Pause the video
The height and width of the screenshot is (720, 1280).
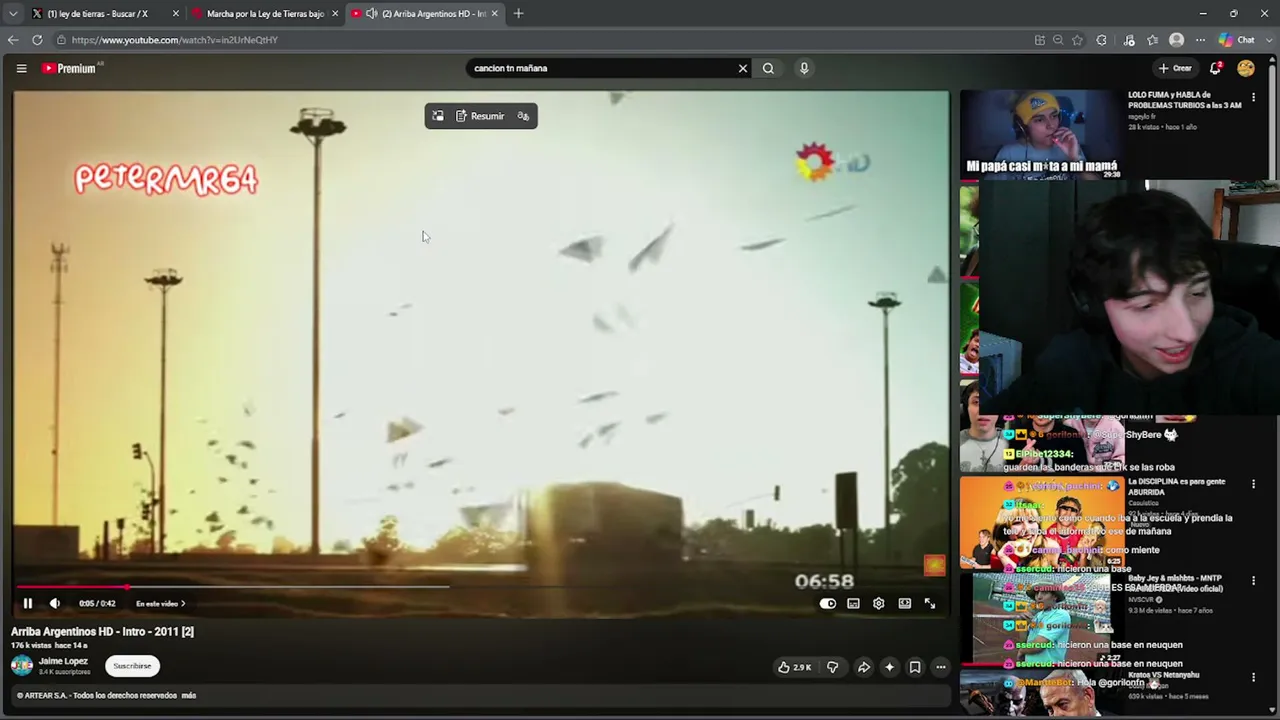click(28, 603)
